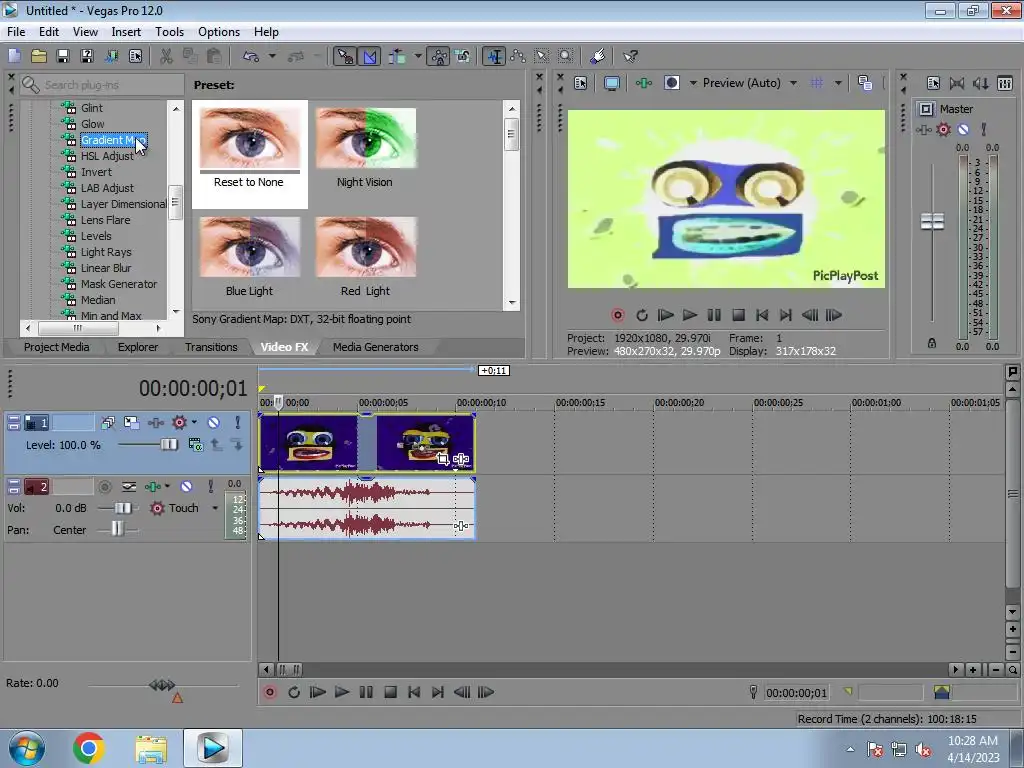This screenshot has width=1024, height=768.
Task: Click Record button in preview transport
Action: point(617,315)
